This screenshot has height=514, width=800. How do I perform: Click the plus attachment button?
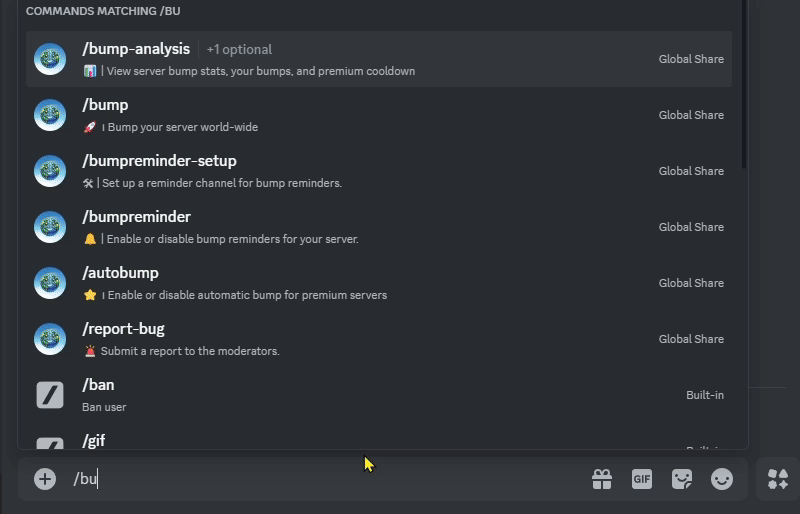45,479
